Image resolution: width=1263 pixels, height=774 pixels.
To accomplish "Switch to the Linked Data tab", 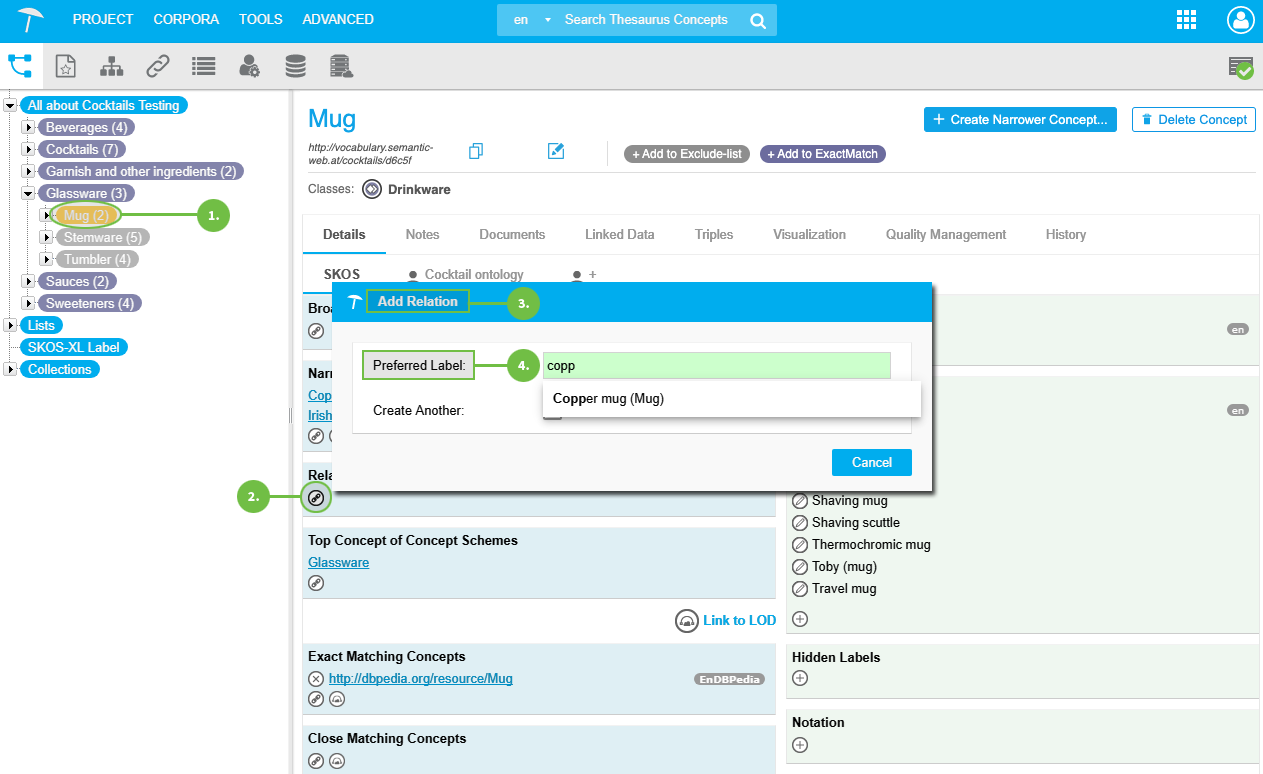I will pos(619,234).
